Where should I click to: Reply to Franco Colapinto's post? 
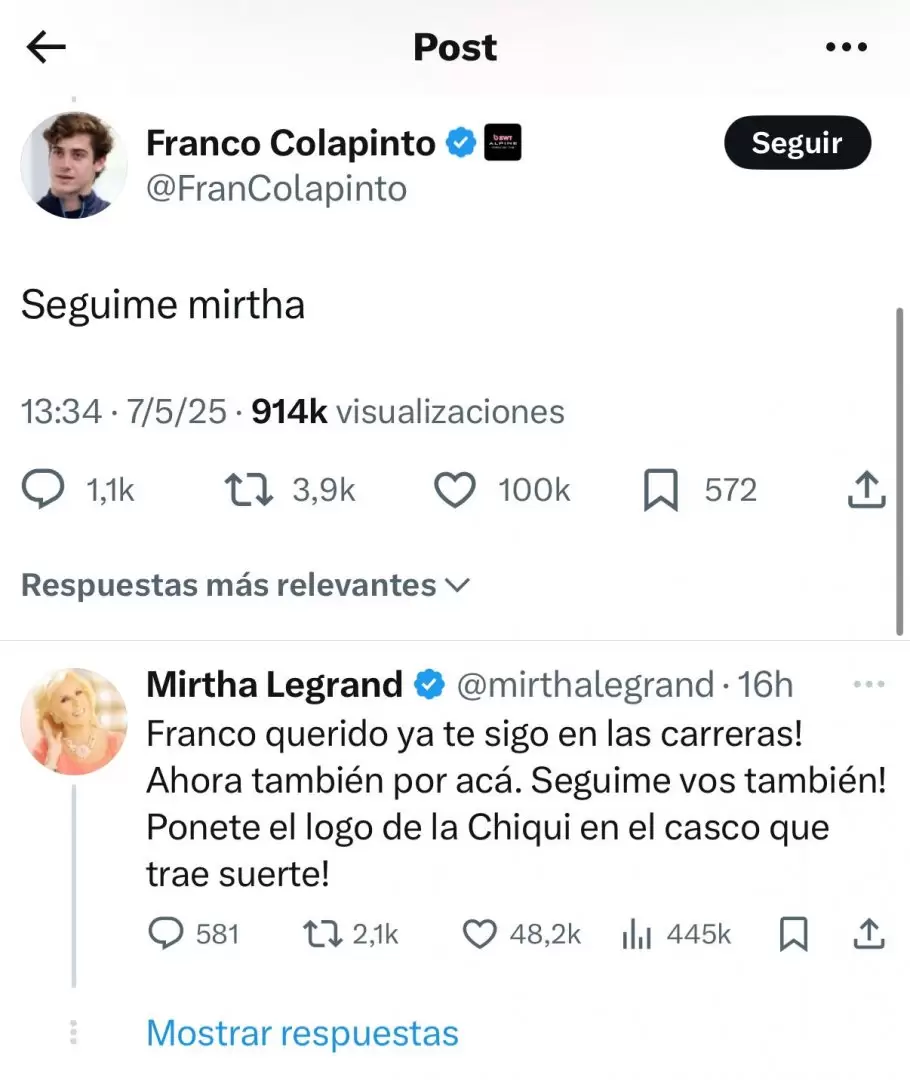click(x=47, y=490)
